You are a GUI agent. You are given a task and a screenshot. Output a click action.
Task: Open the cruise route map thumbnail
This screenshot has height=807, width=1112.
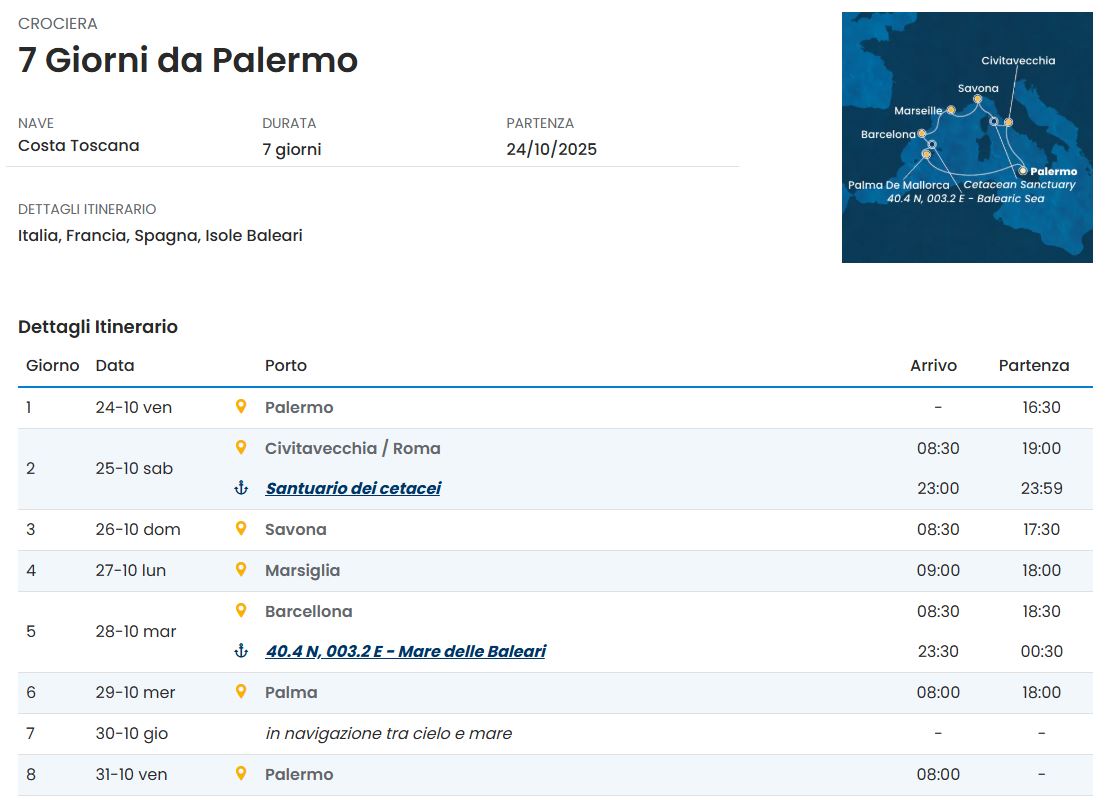[x=967, y=138]
